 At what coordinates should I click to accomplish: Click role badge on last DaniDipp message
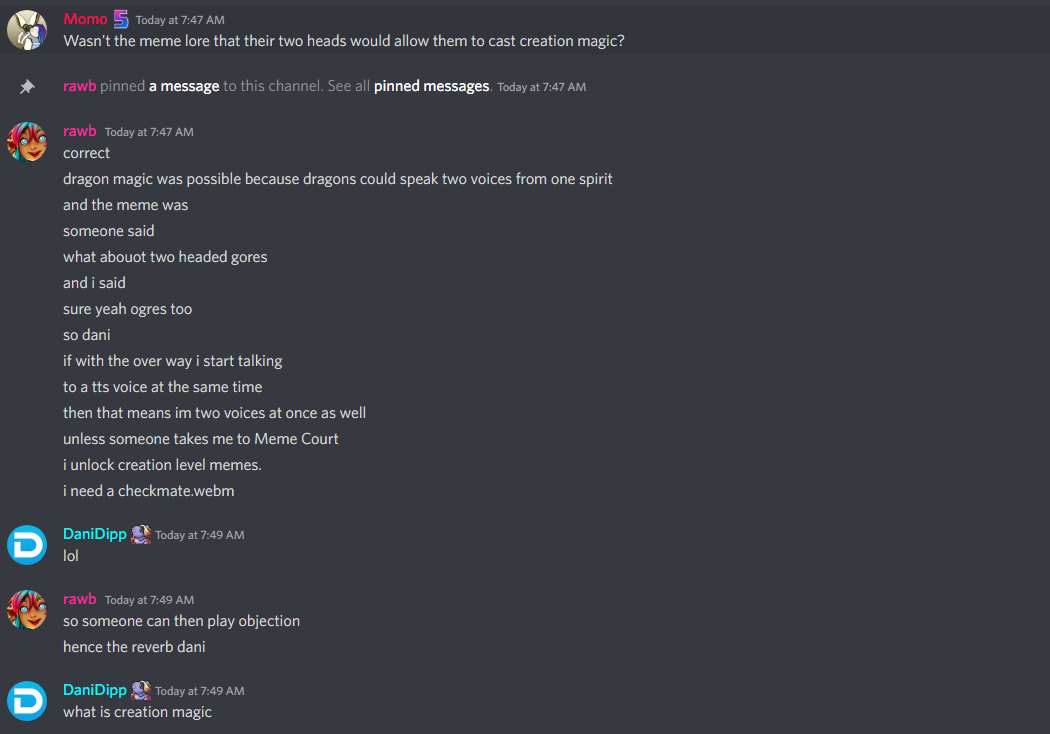(141, 690)
